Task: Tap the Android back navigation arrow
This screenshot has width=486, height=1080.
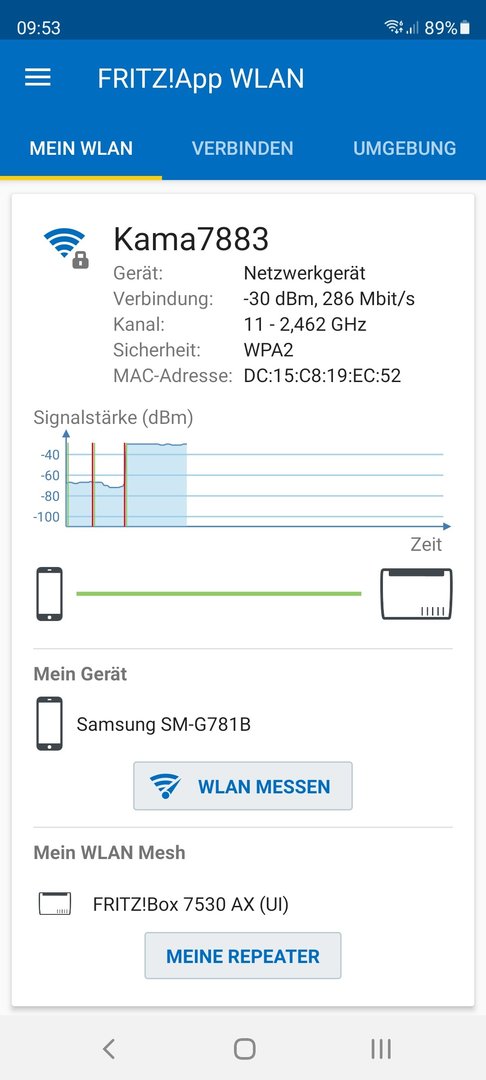Action: [108, 1048]
